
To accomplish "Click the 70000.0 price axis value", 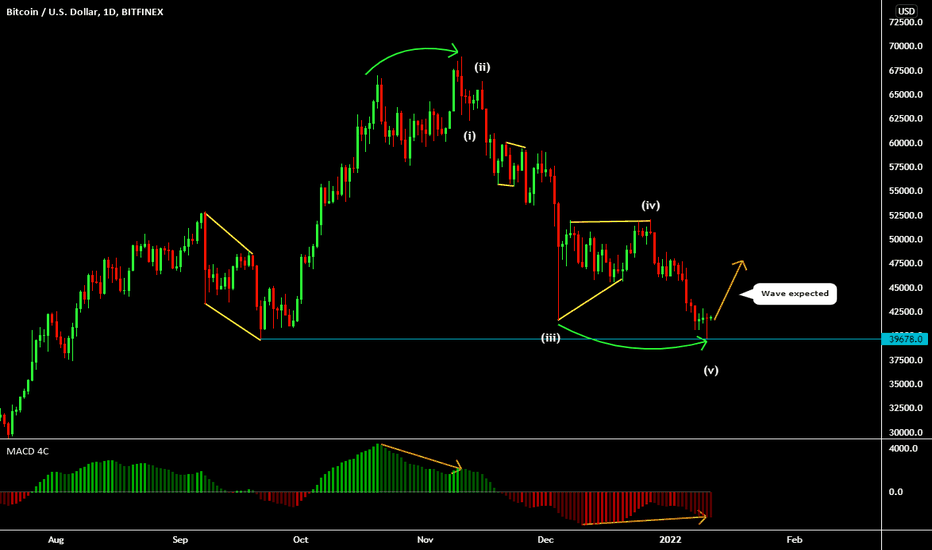I will tap(906, 46).
